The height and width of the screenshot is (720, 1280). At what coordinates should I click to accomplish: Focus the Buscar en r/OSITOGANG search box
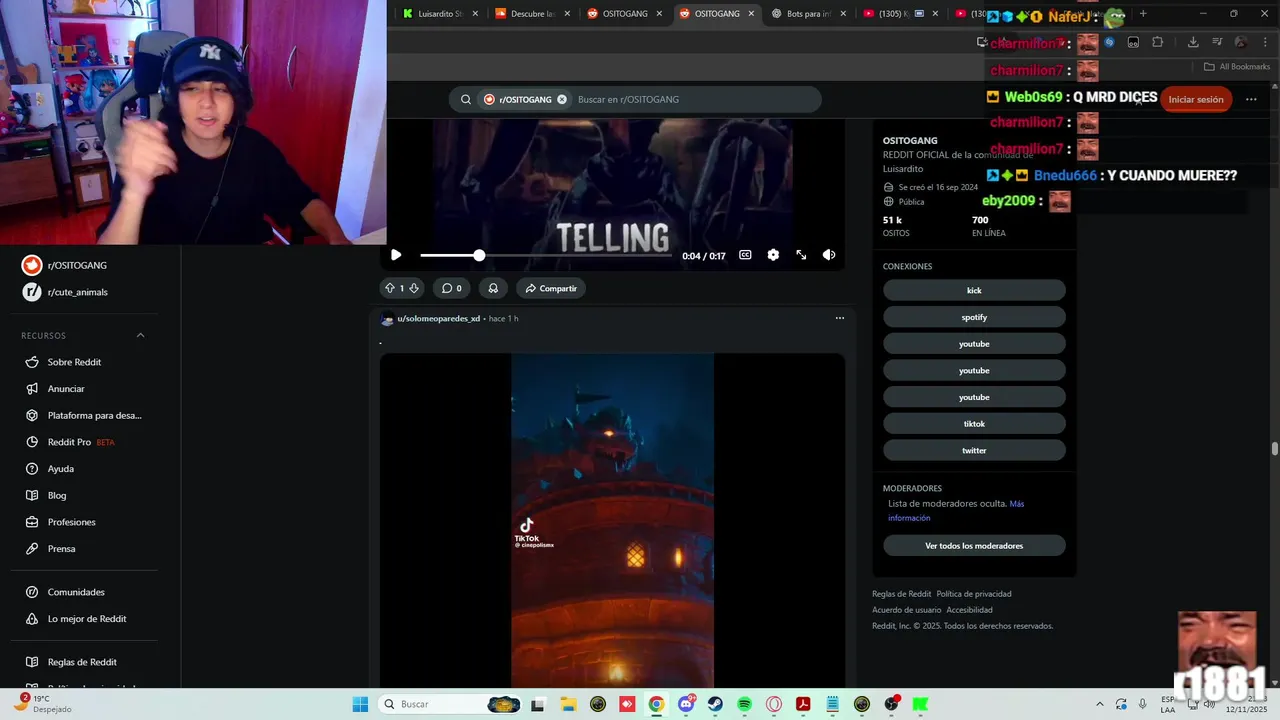(695, 99)
